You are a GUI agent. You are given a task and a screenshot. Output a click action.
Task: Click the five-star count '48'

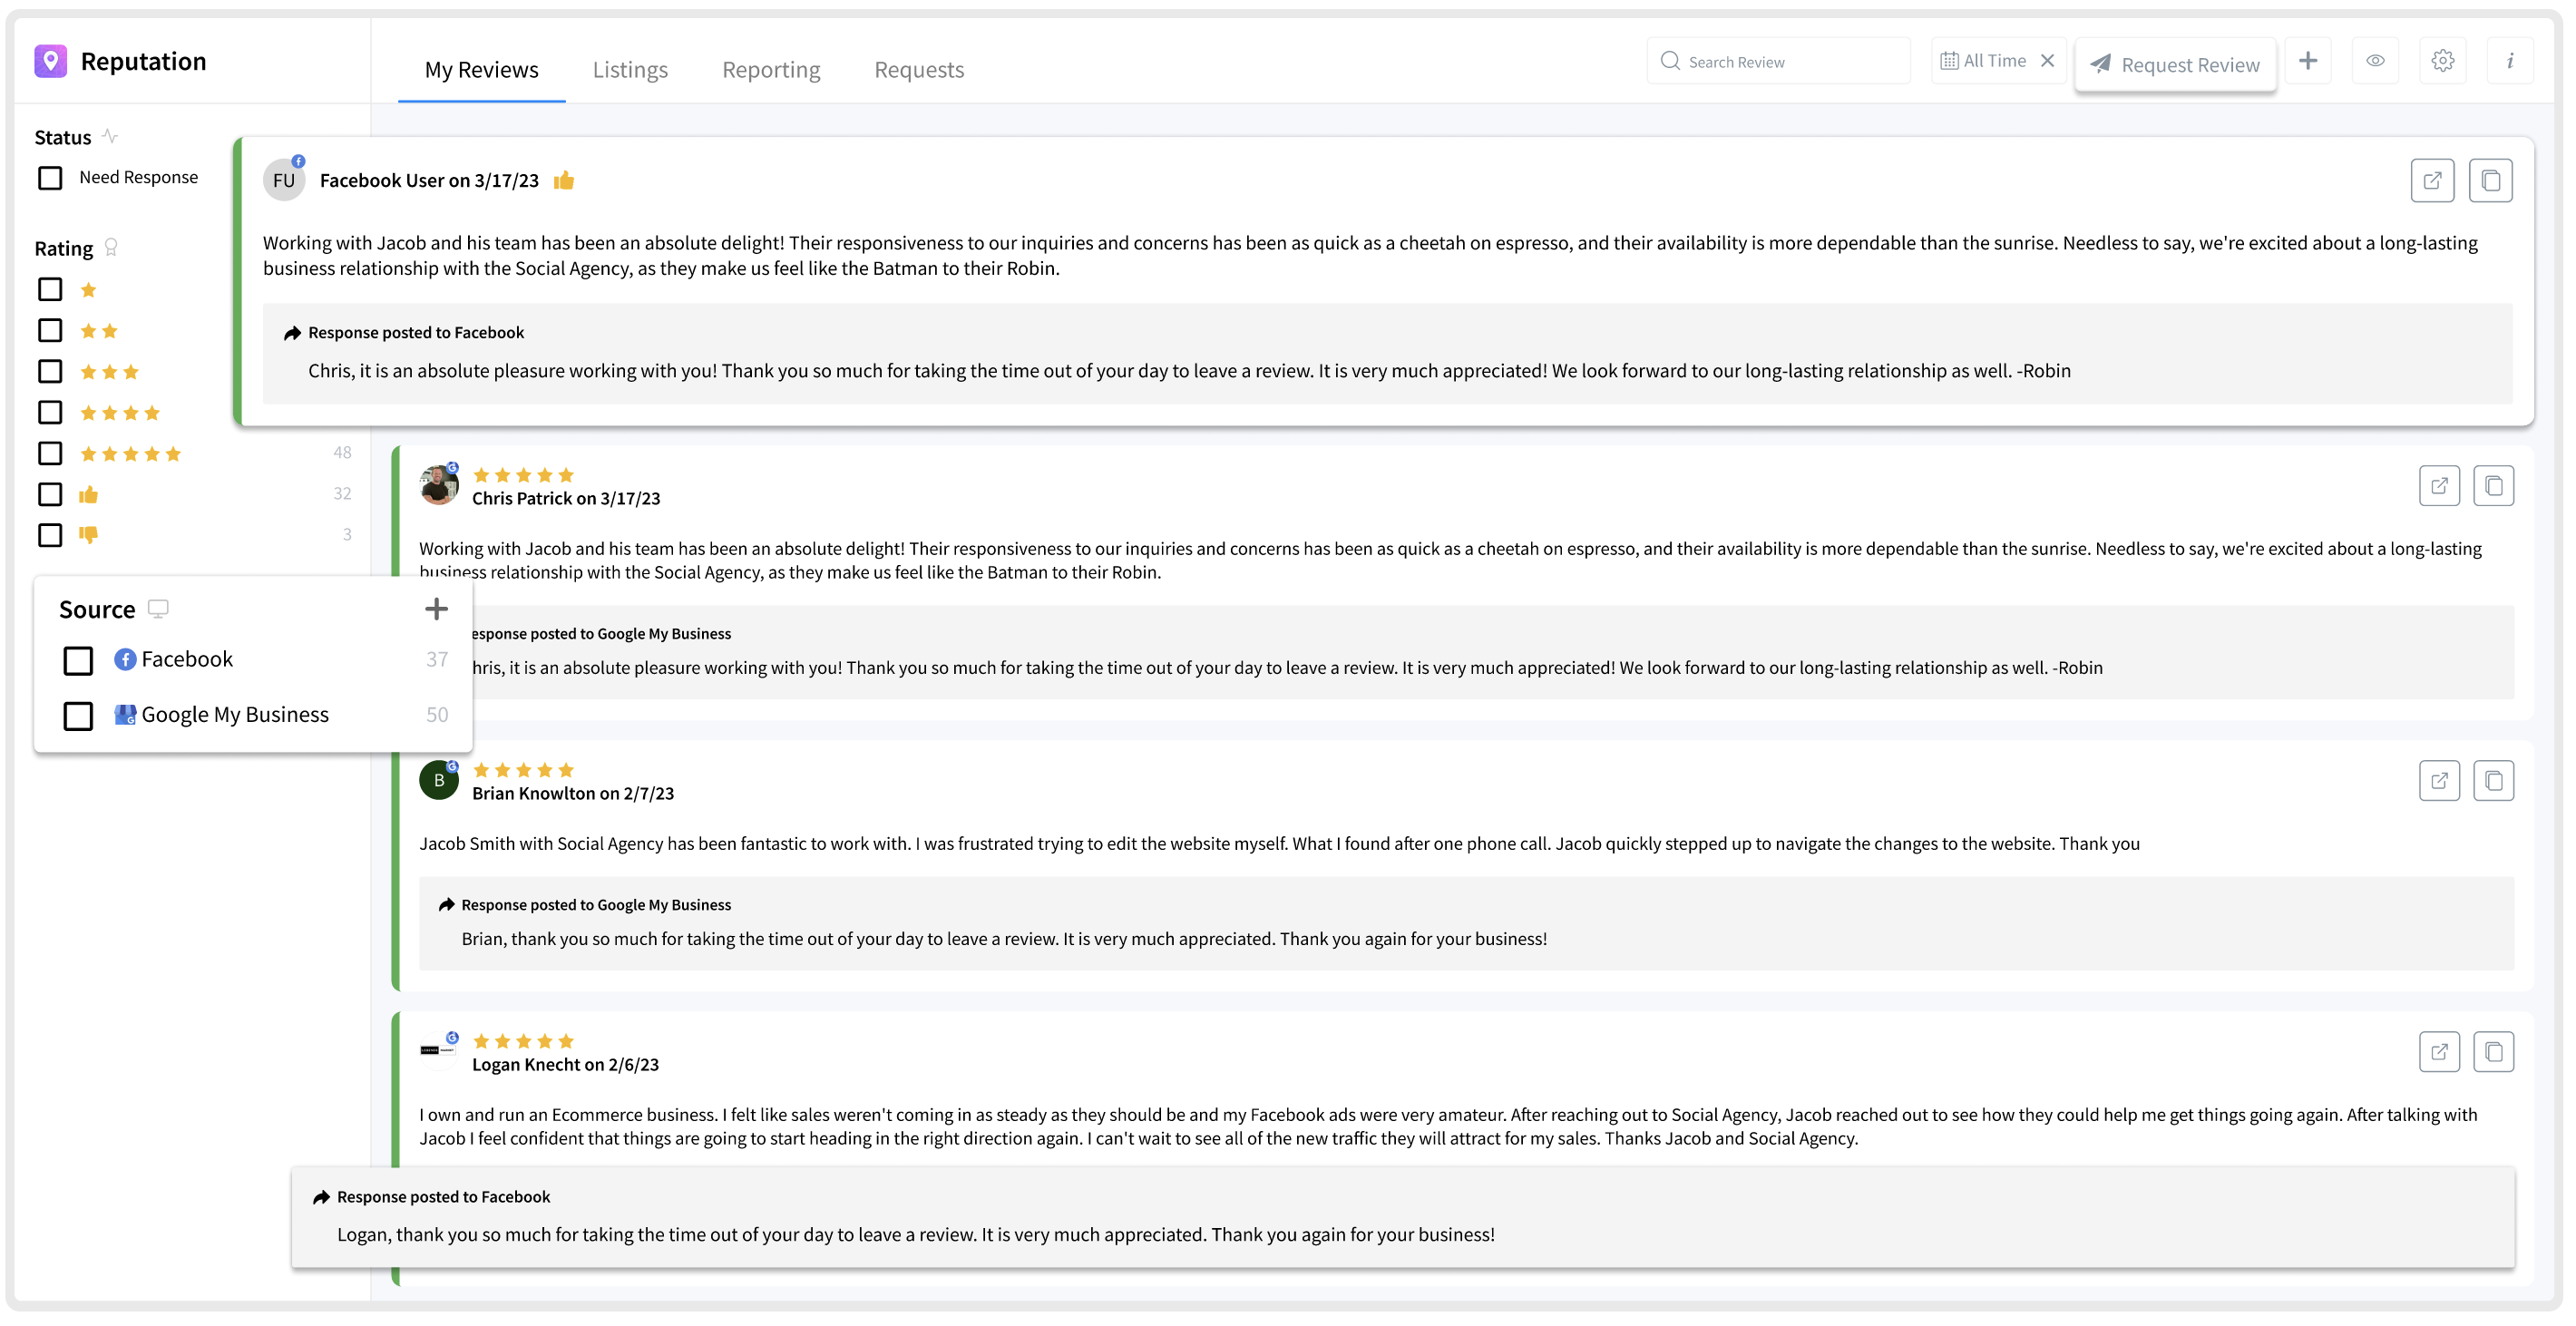(342, 453)
